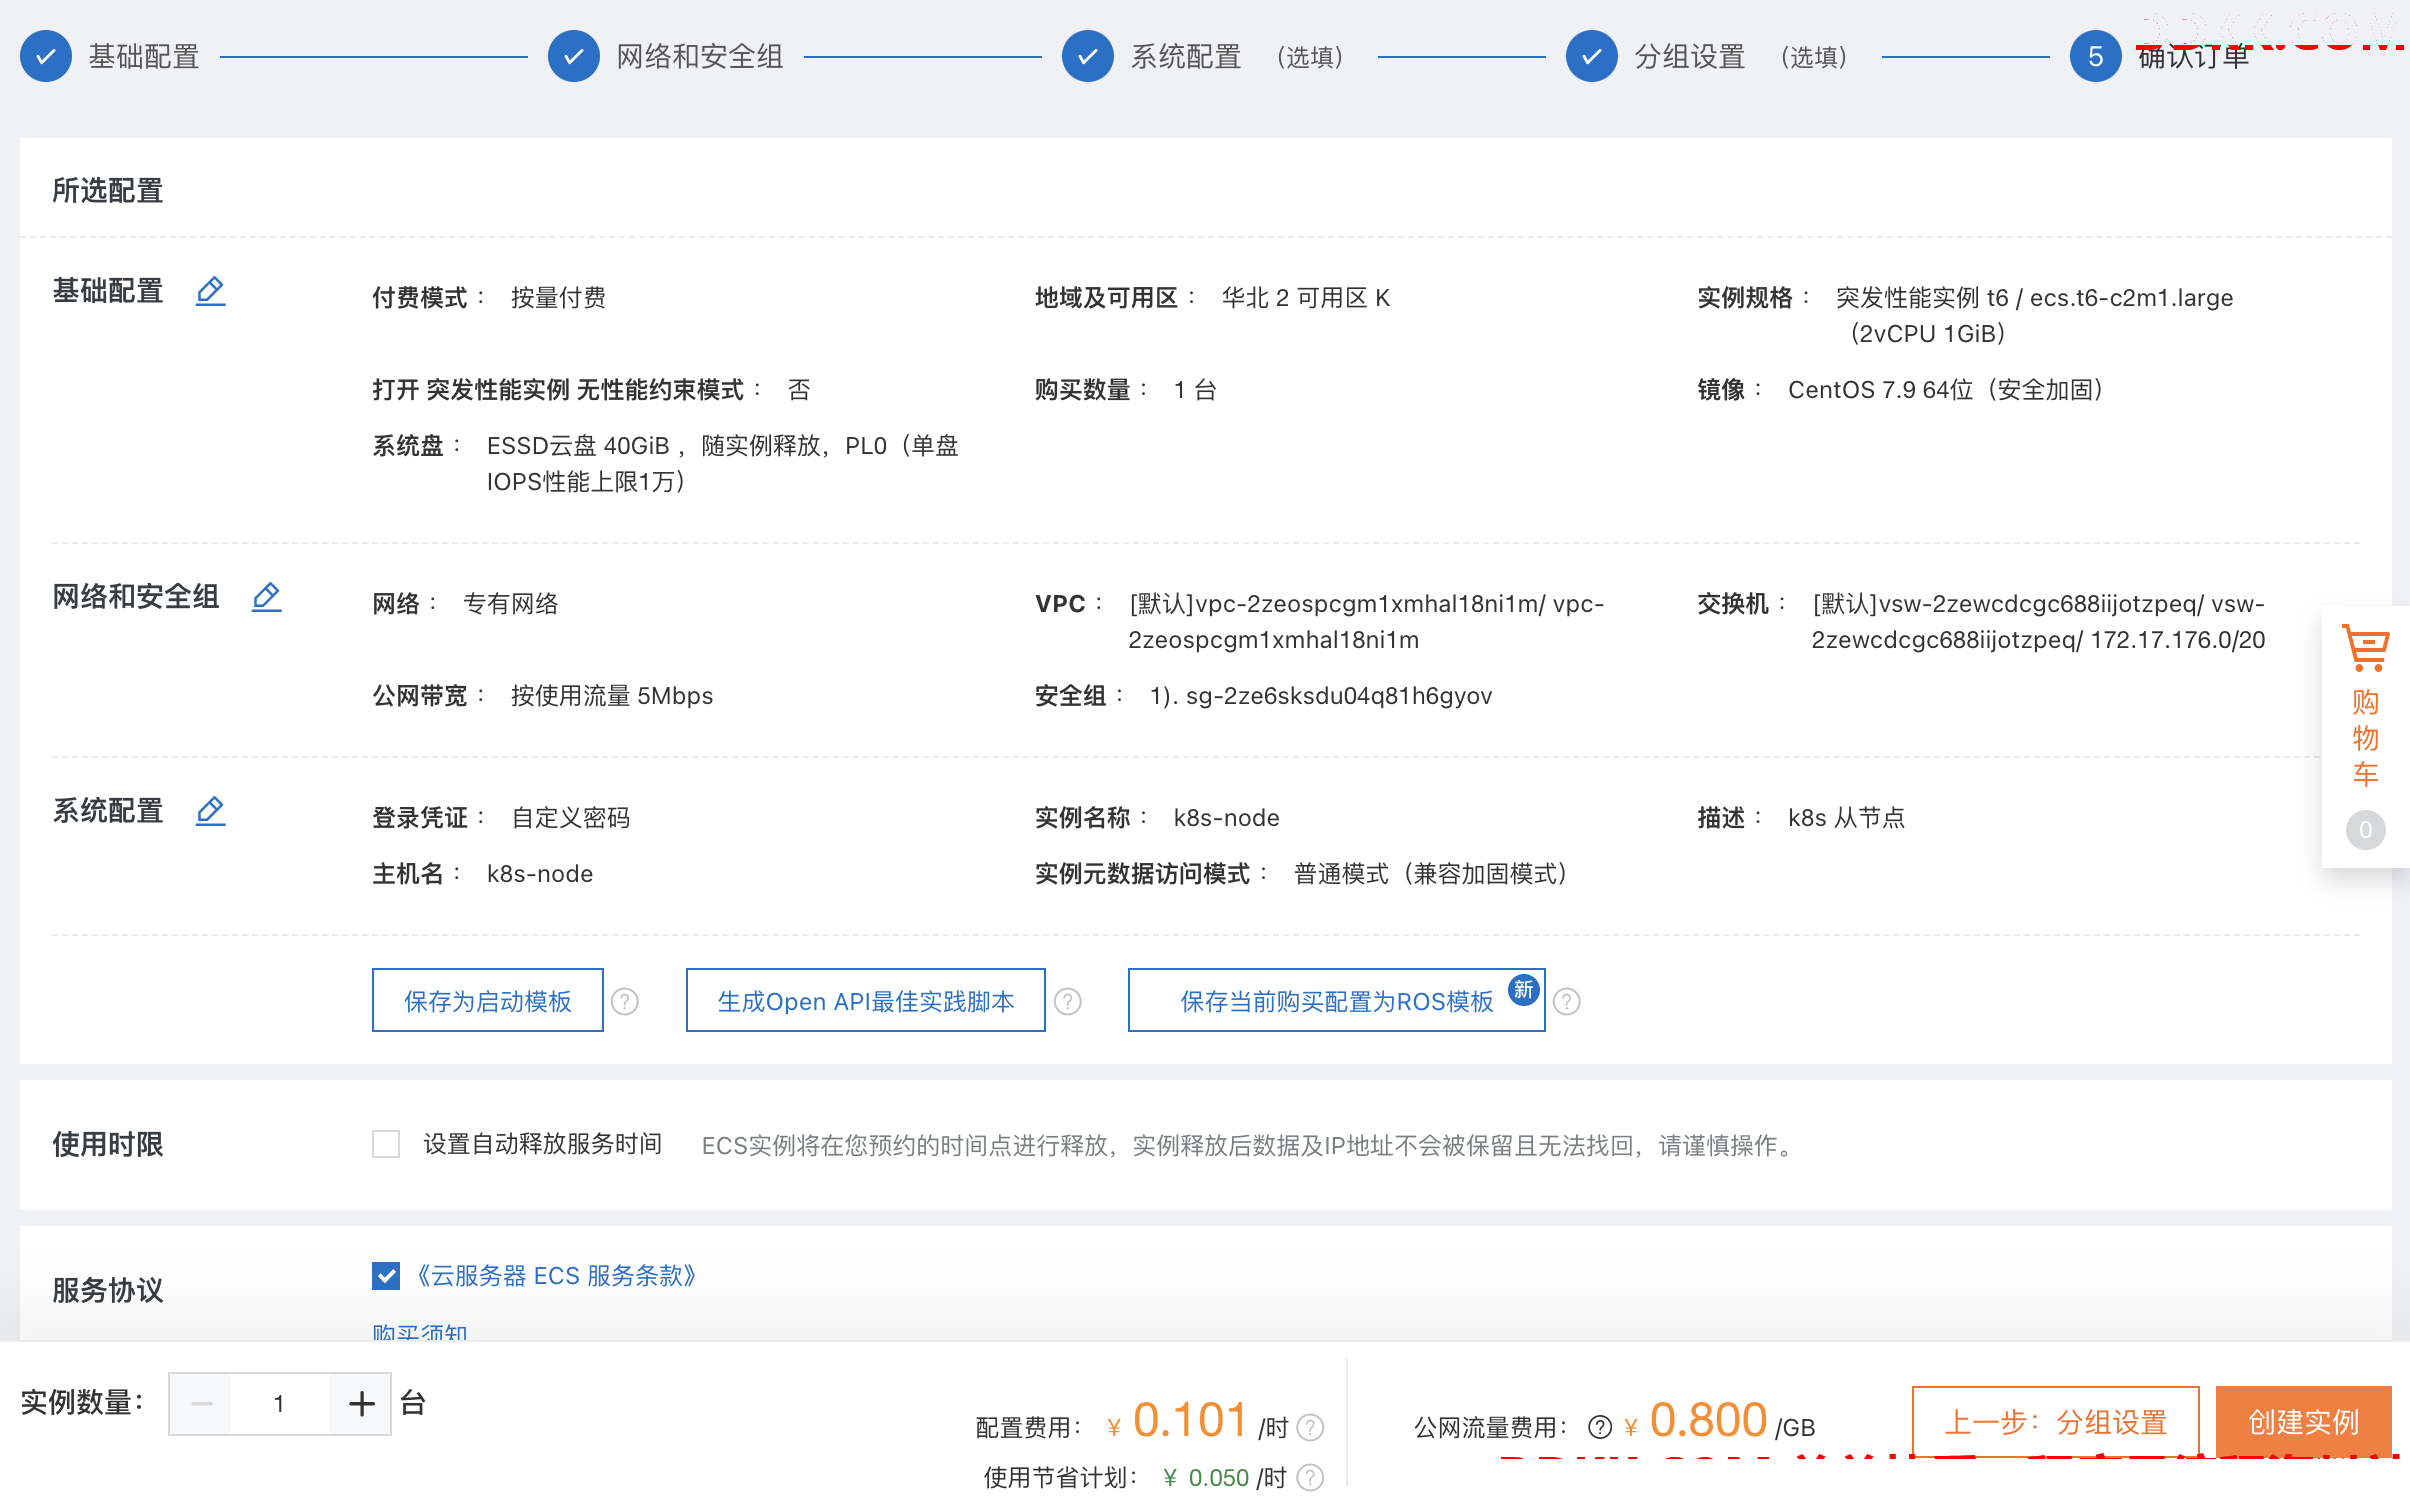Image resolution: width=2410 pixels, height=1498 pixels.
Task: Click image value CentOS 7.9 64位（安全加固）
Action: (1946, 390)
